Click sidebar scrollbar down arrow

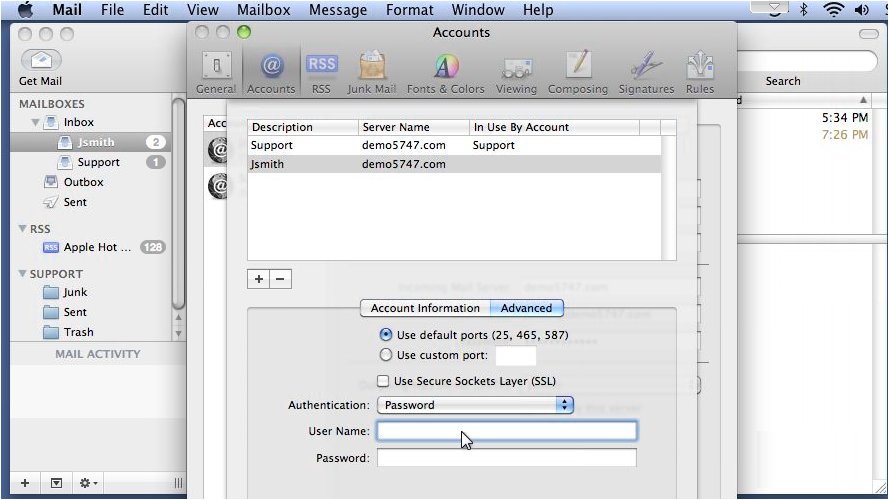178,333
